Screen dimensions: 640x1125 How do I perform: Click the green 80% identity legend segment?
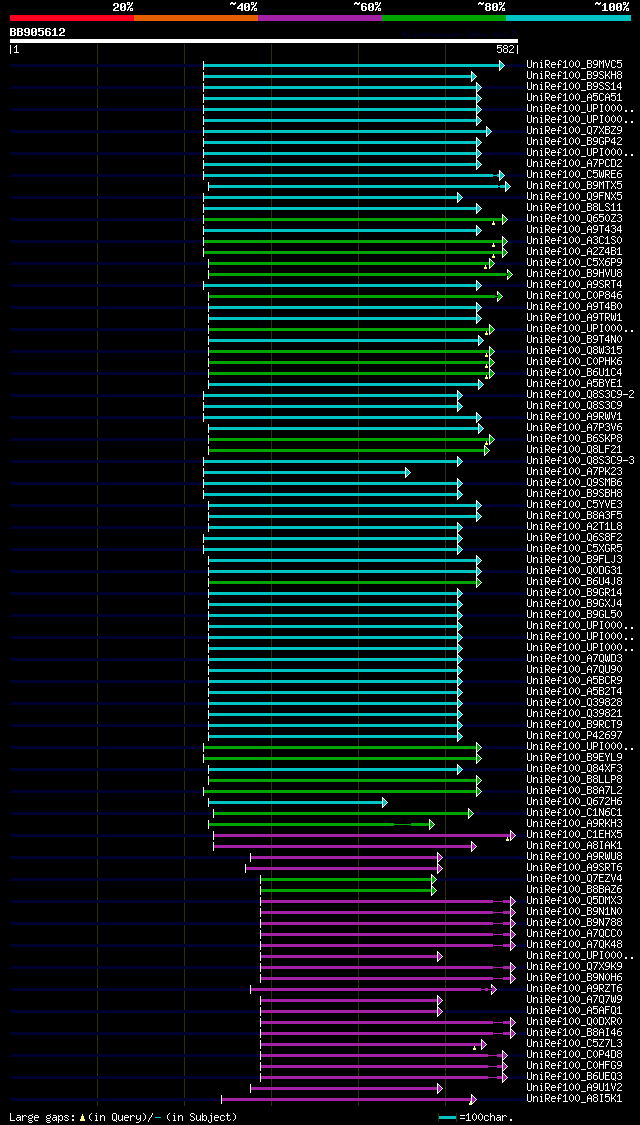click(x=444, y=17)
